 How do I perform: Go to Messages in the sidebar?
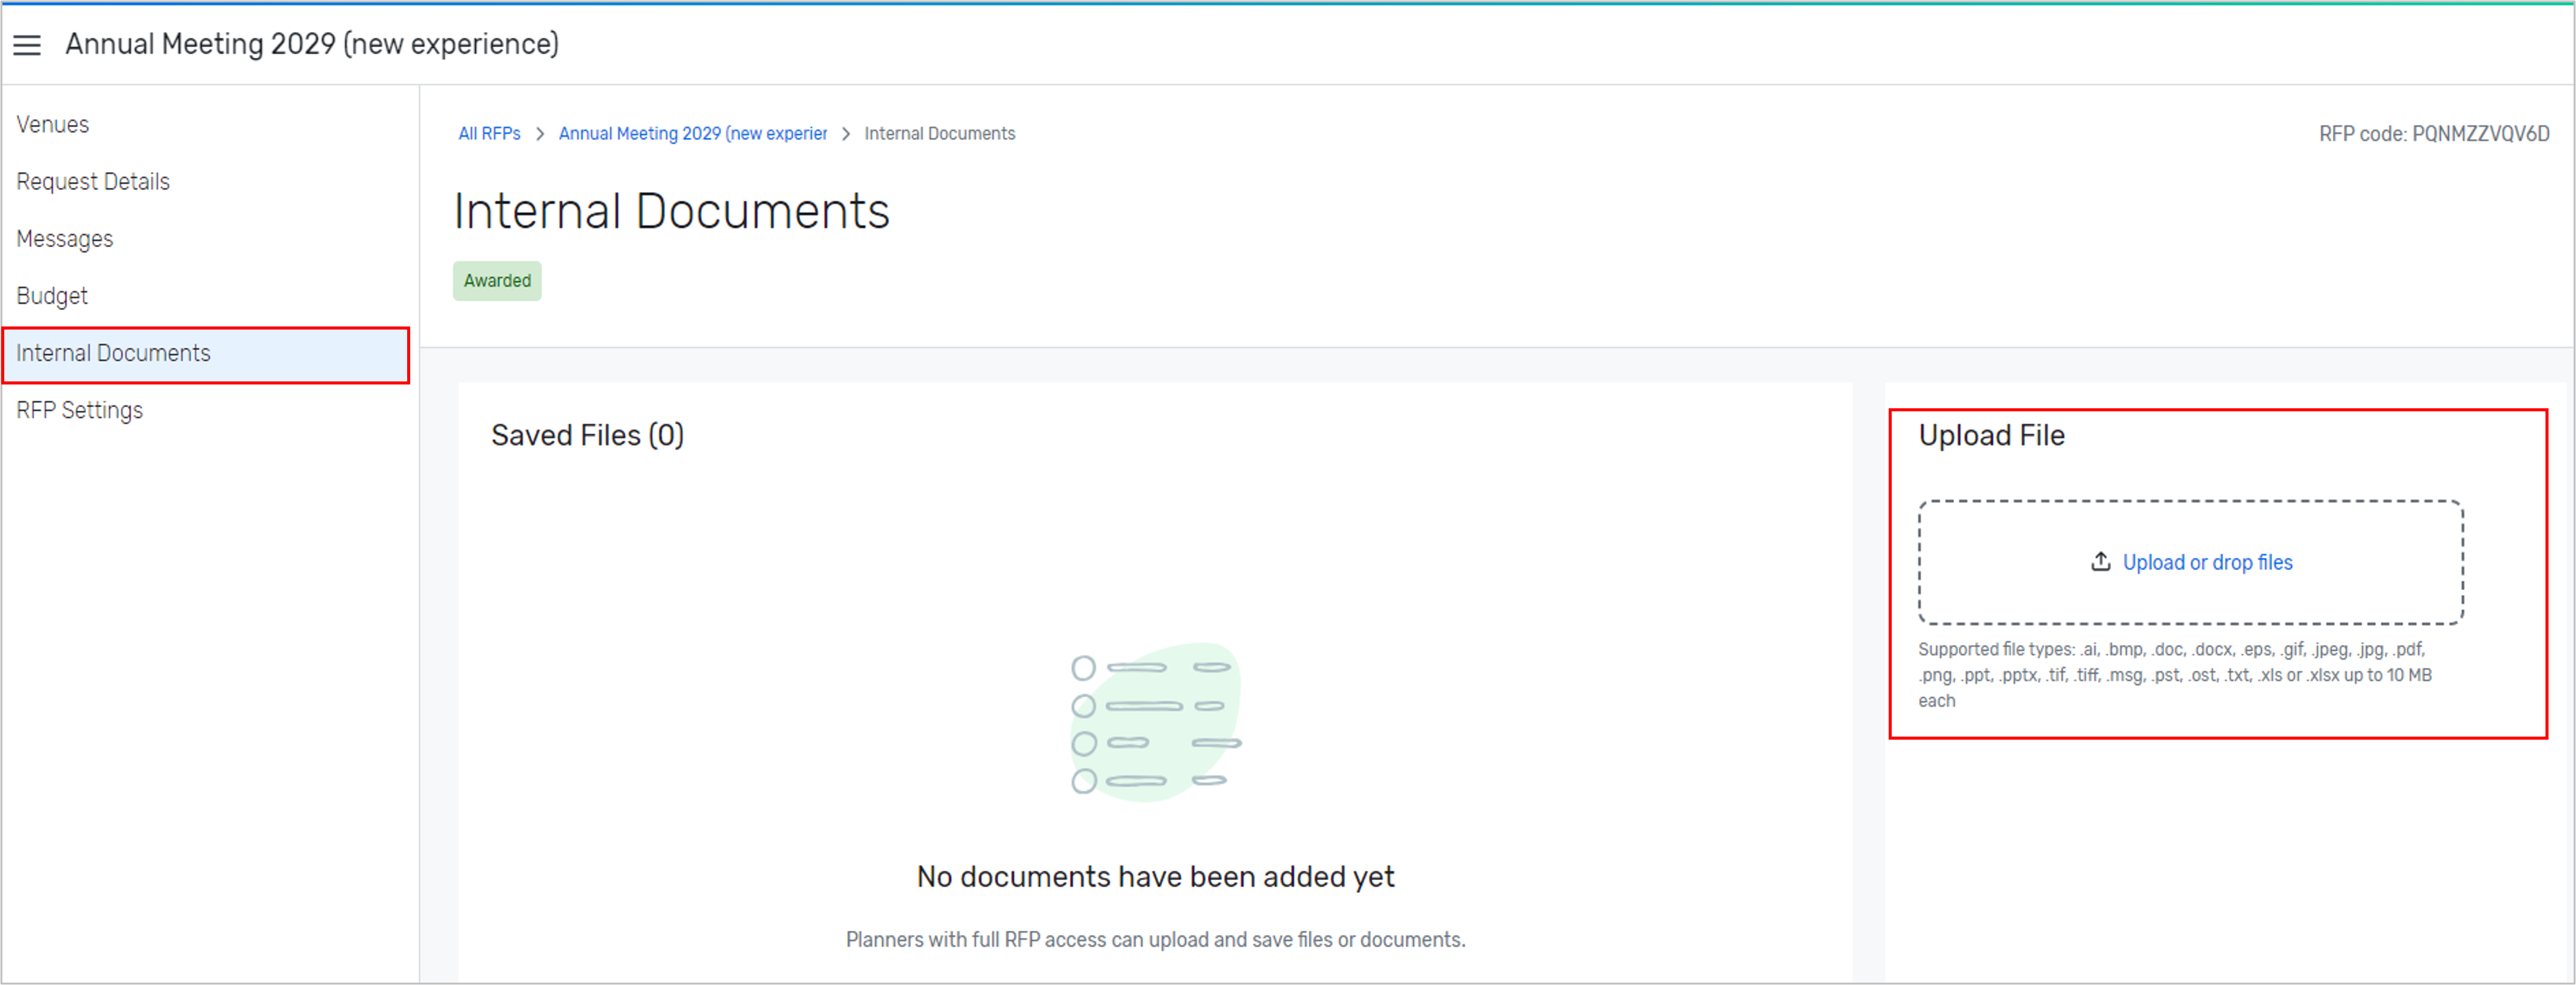click(x=64, y=238)
